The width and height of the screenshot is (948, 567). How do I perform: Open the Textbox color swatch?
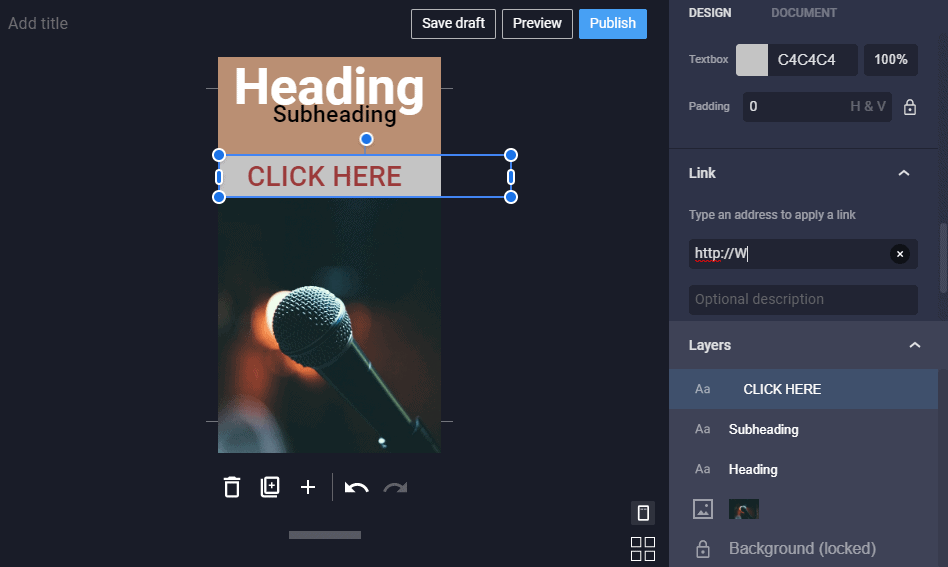click(752, 60)
